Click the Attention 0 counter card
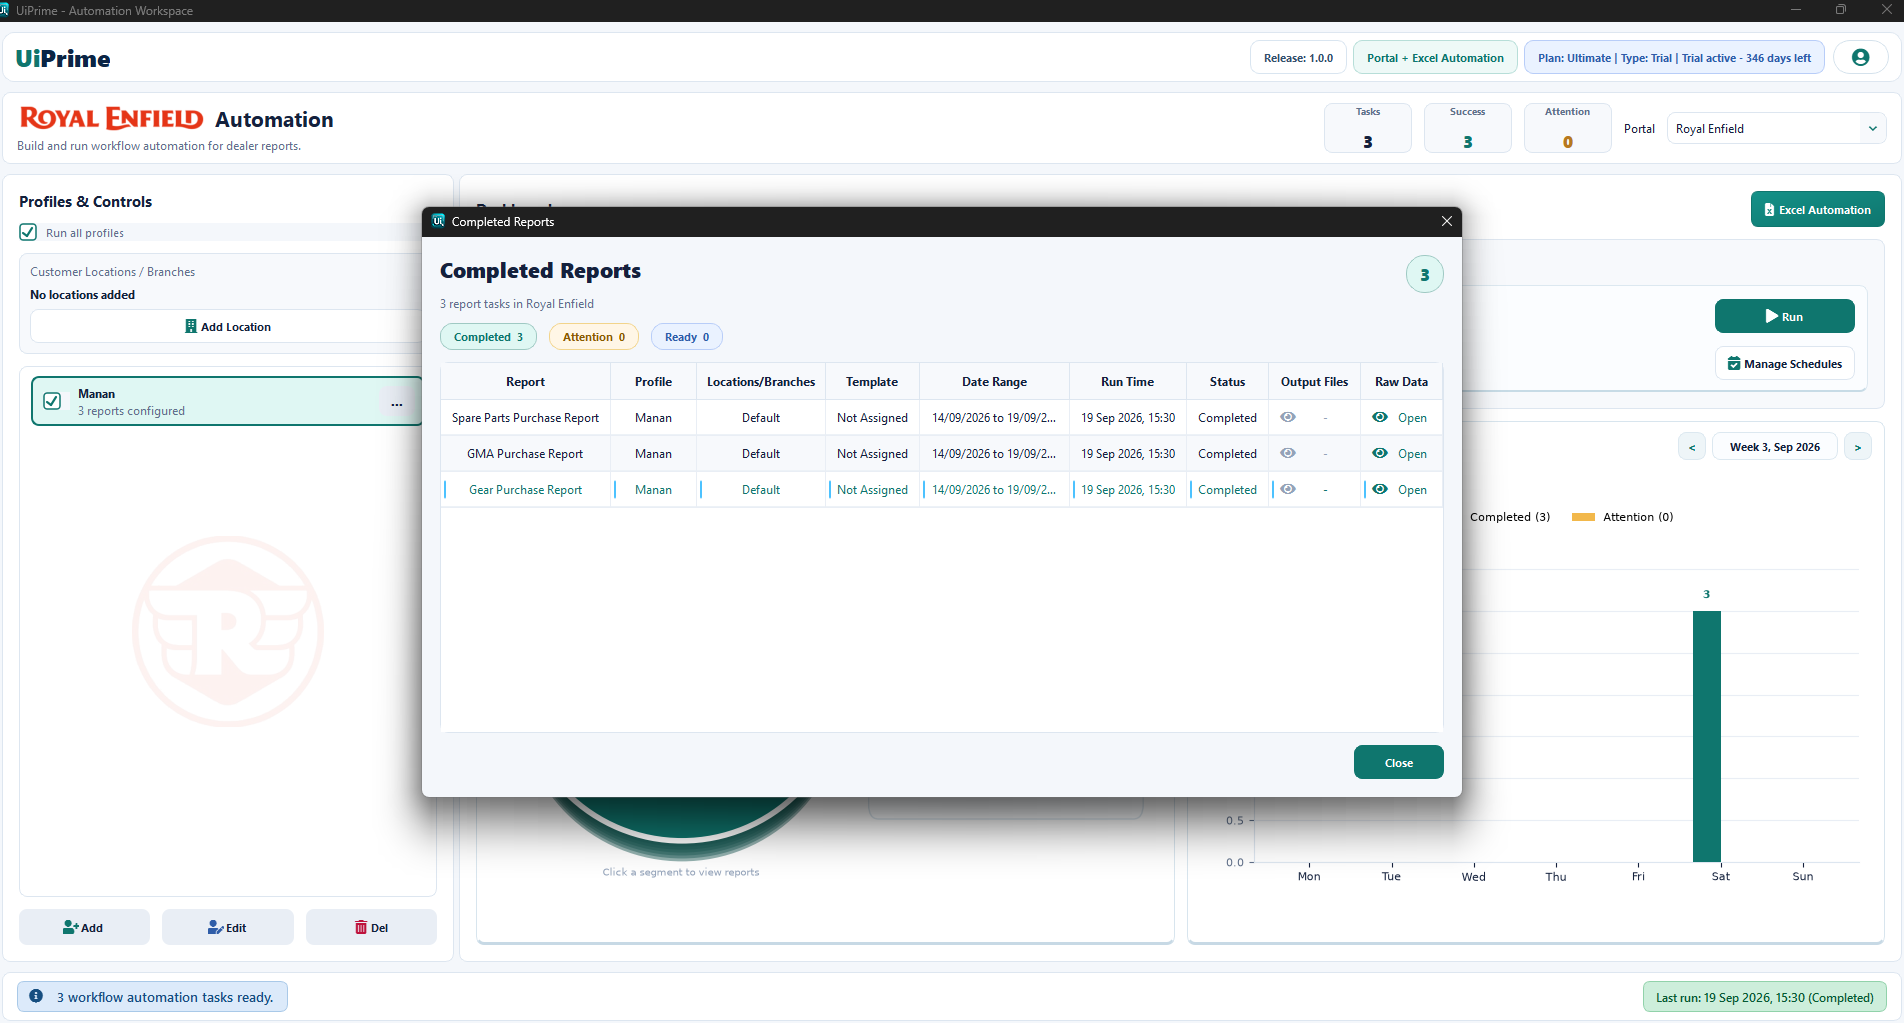 click(x=1567, y=128)
